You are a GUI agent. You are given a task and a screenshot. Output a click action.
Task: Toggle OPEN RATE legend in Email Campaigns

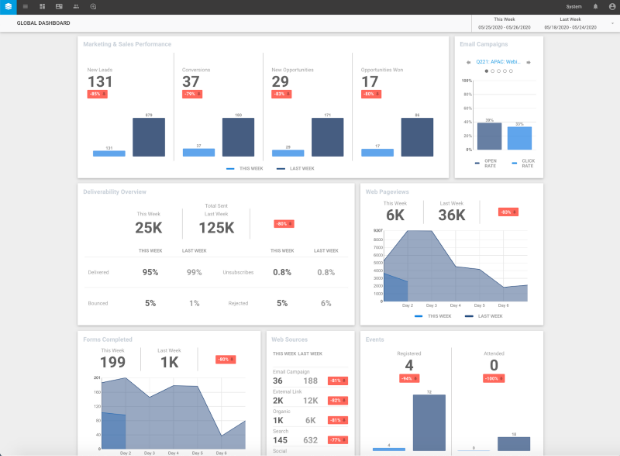pyautogui.click(x=486, y=163)
